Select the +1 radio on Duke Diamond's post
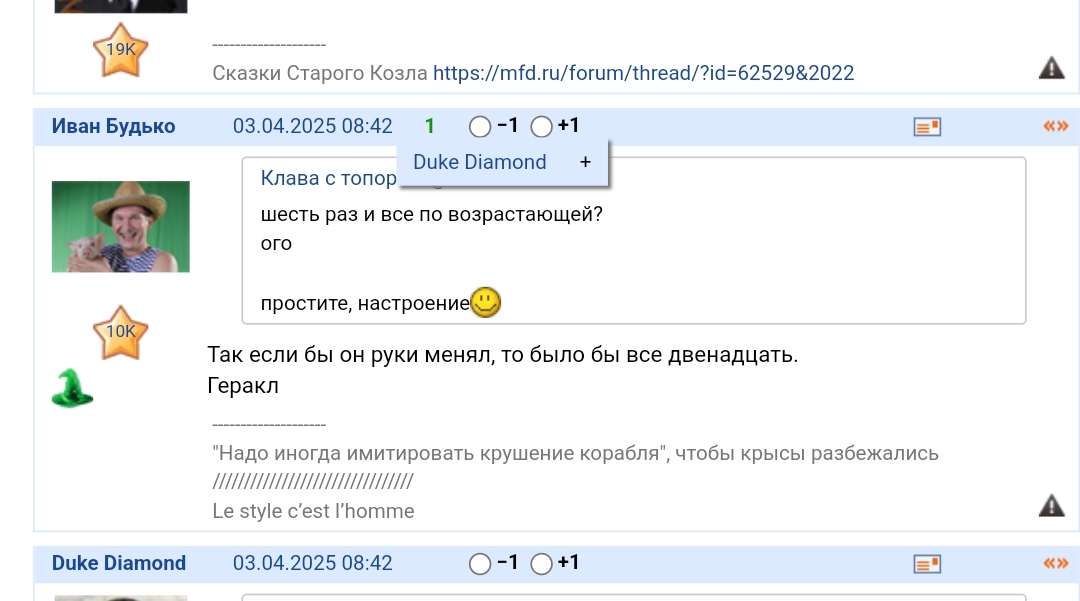This screenshot has height=601, width=1080. 541,564
